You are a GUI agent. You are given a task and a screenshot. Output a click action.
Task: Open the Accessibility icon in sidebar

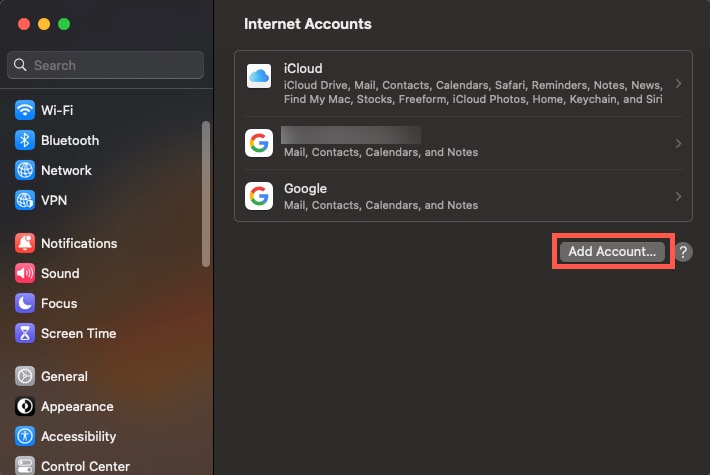(x=24, y=436)
